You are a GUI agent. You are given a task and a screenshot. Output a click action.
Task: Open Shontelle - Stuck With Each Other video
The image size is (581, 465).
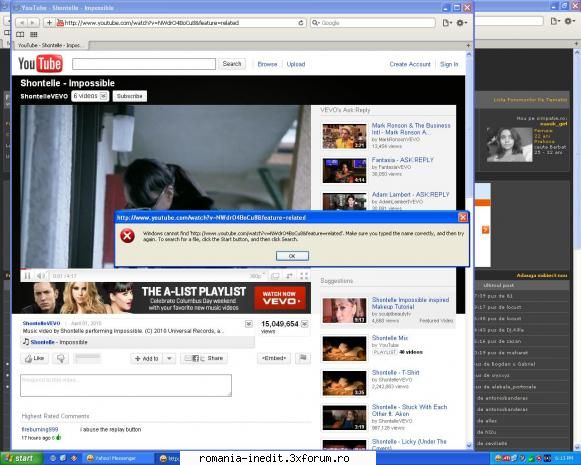click(x=409, y=410)
